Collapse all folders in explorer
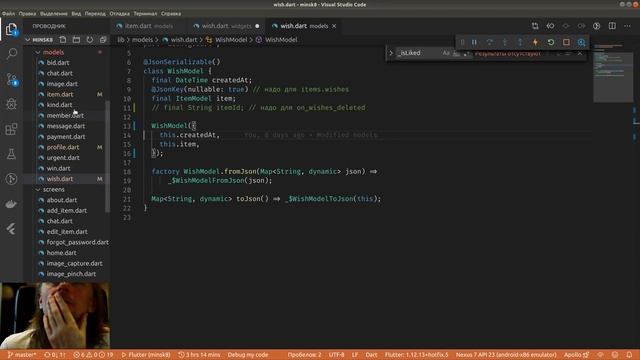 [103, 40]
